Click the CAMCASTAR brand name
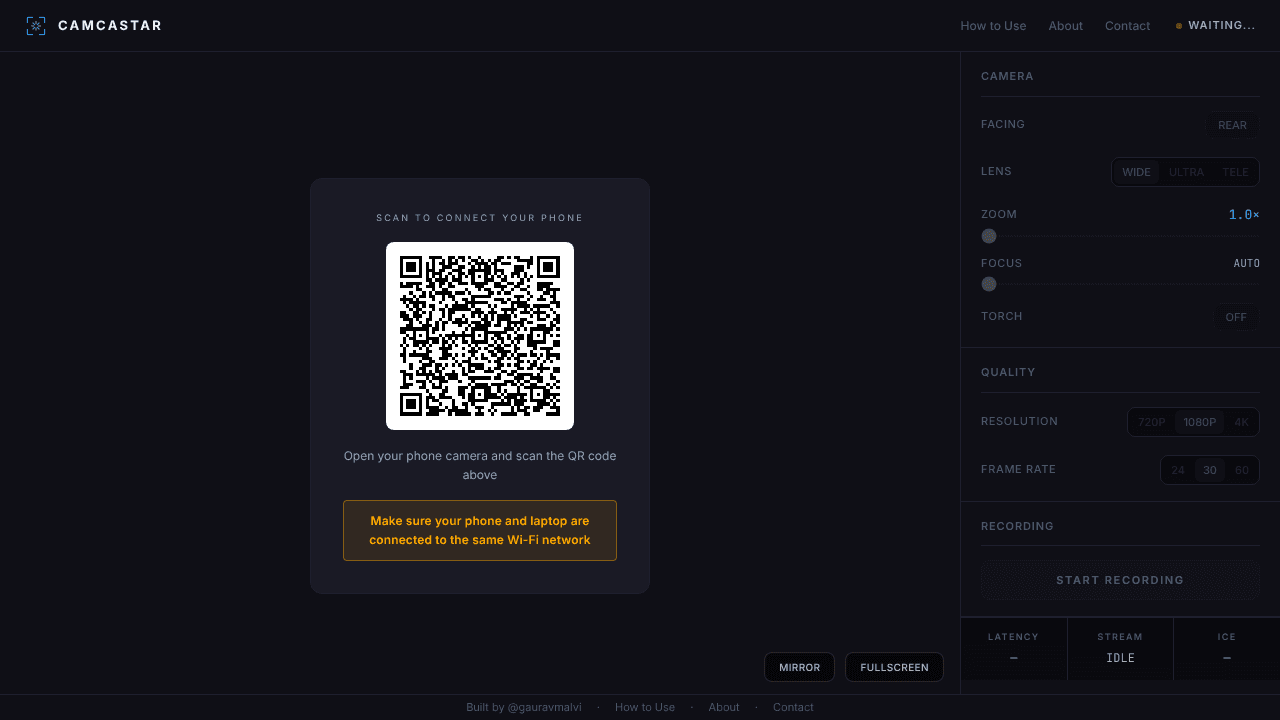Image resolution: width=1280 pixels, height=720 pixels. coord(110,26)
